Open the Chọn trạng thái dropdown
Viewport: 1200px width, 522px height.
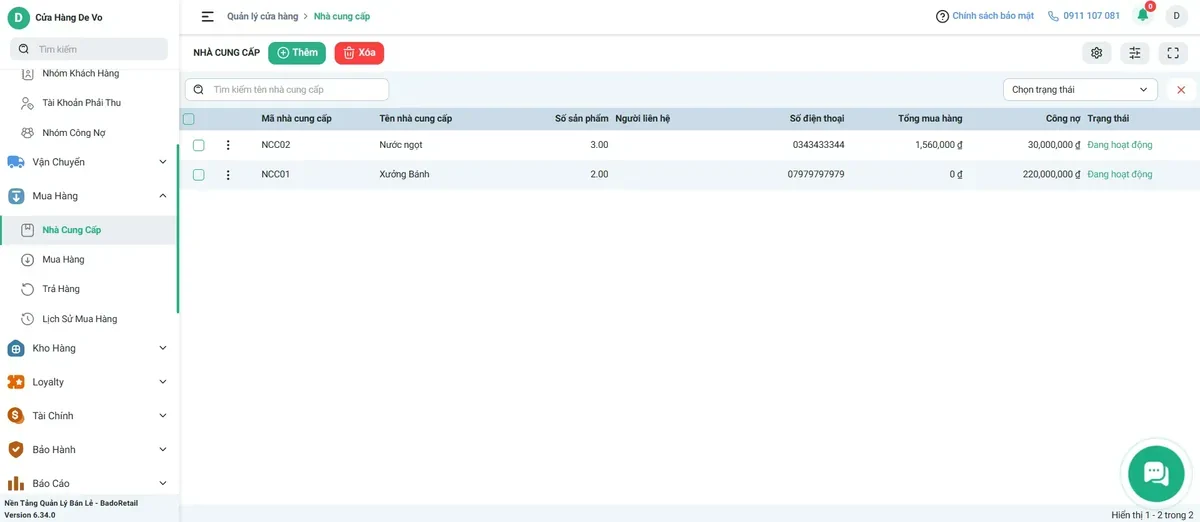pyautogui.click(x=1080, y=90)
